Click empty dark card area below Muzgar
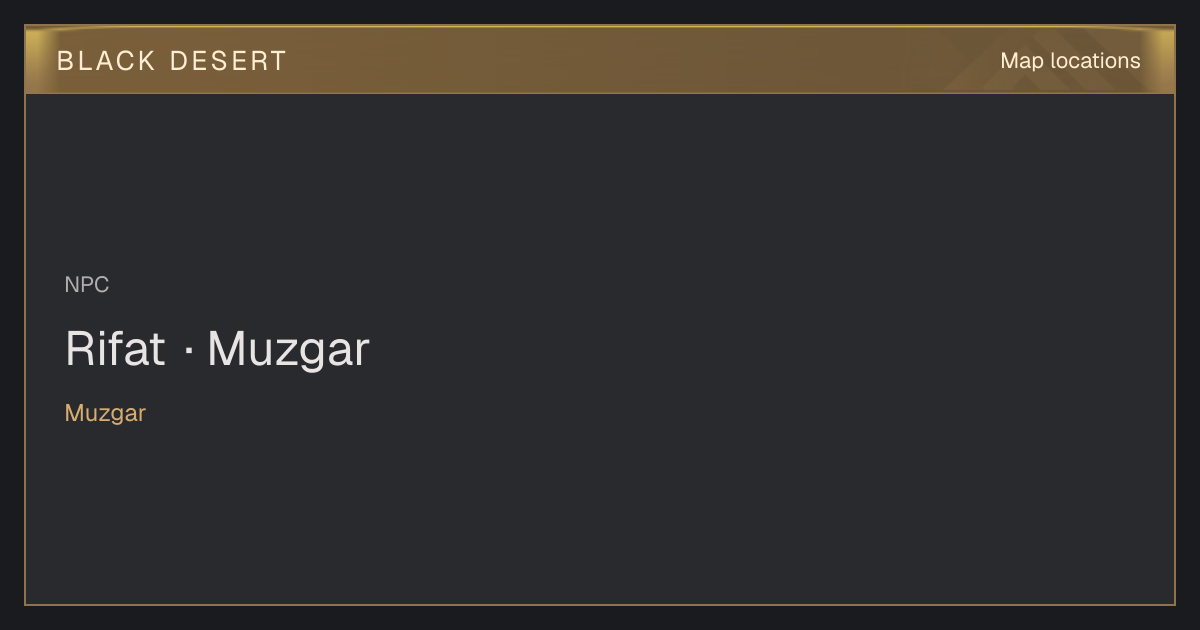1200x630 pixels. tap(600, 515)
